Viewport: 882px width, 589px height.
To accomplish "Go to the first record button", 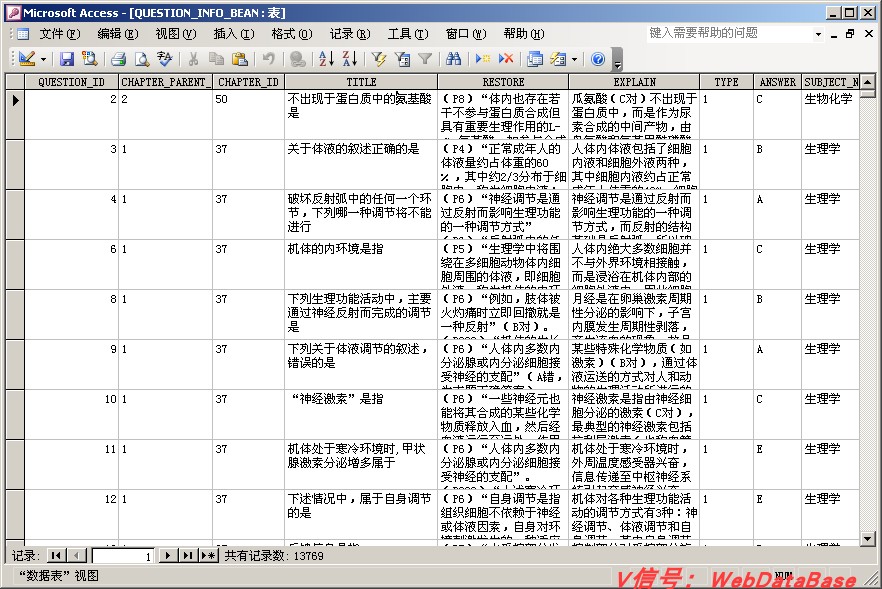I will point(56,556).
